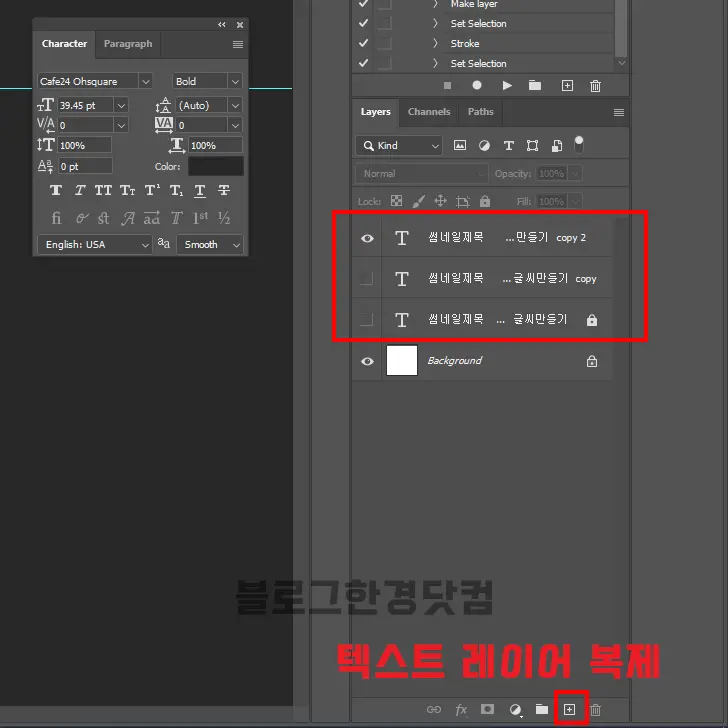Toggle dialog box for Stroke step

click(x=384, y=43)
